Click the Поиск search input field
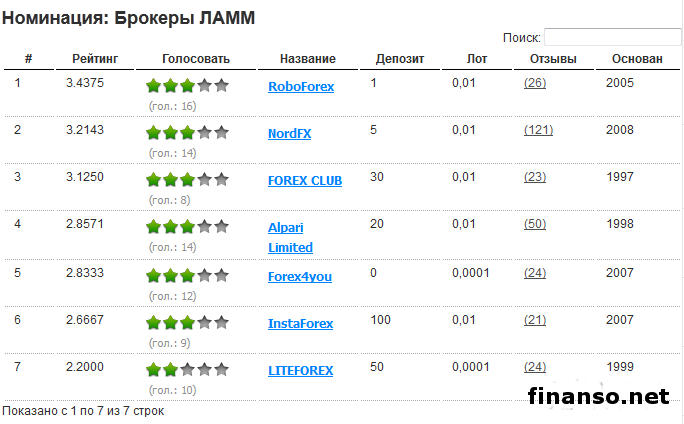The image size is (684, 424). [x=611, y=37]
